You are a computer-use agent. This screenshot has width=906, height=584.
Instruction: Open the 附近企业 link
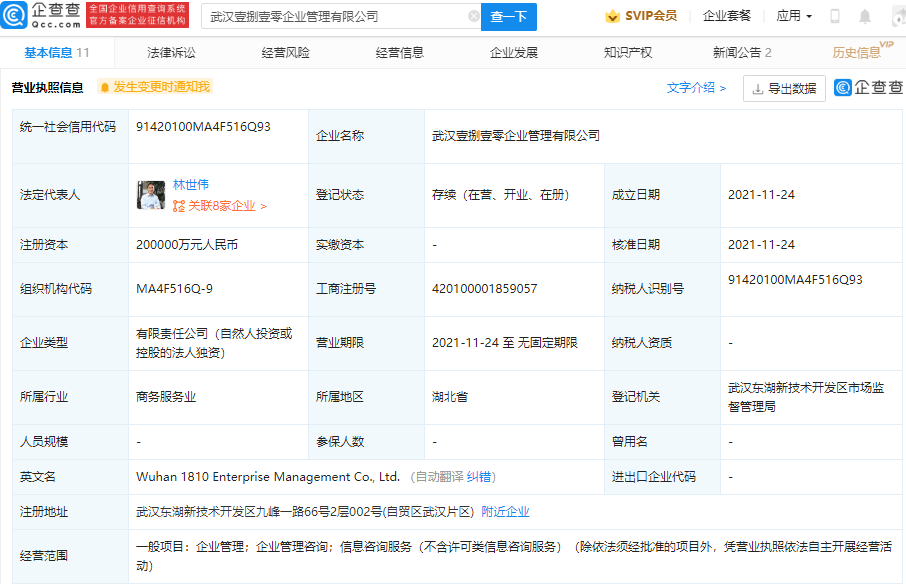coord(505,511)
